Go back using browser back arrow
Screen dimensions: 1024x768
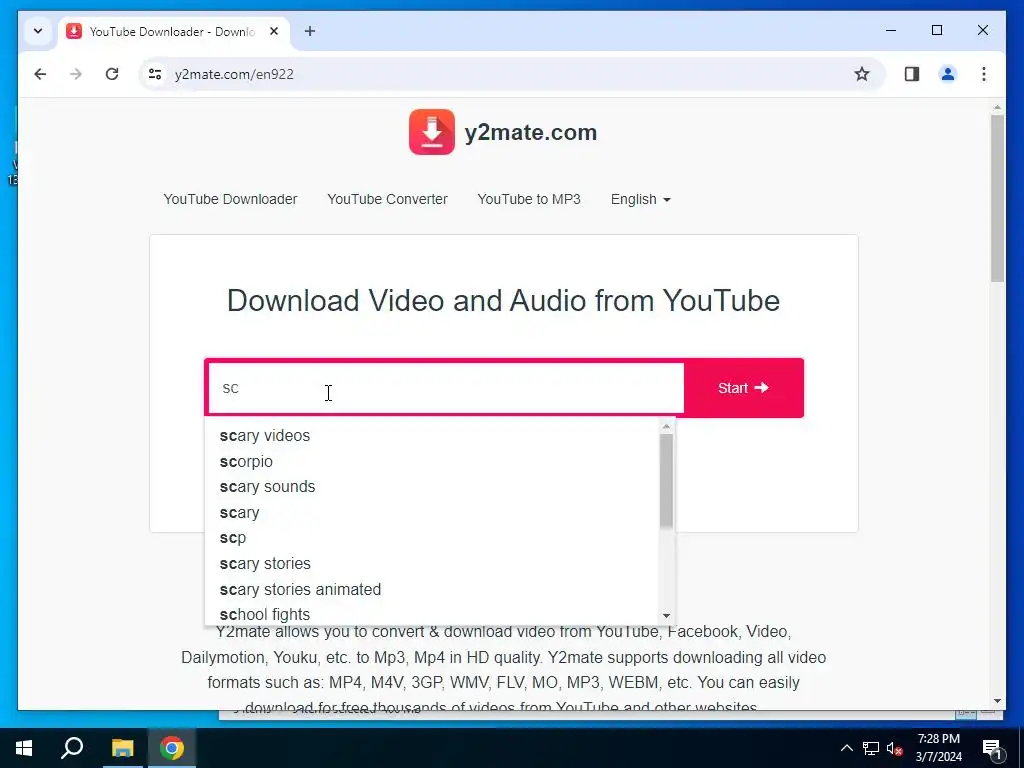coord(40,74)
